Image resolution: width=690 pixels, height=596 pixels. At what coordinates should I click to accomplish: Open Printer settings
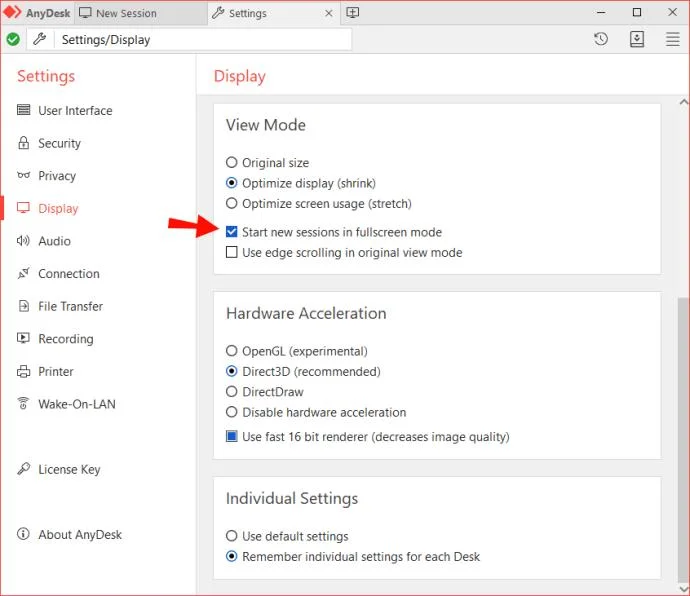tap(55, 371)
